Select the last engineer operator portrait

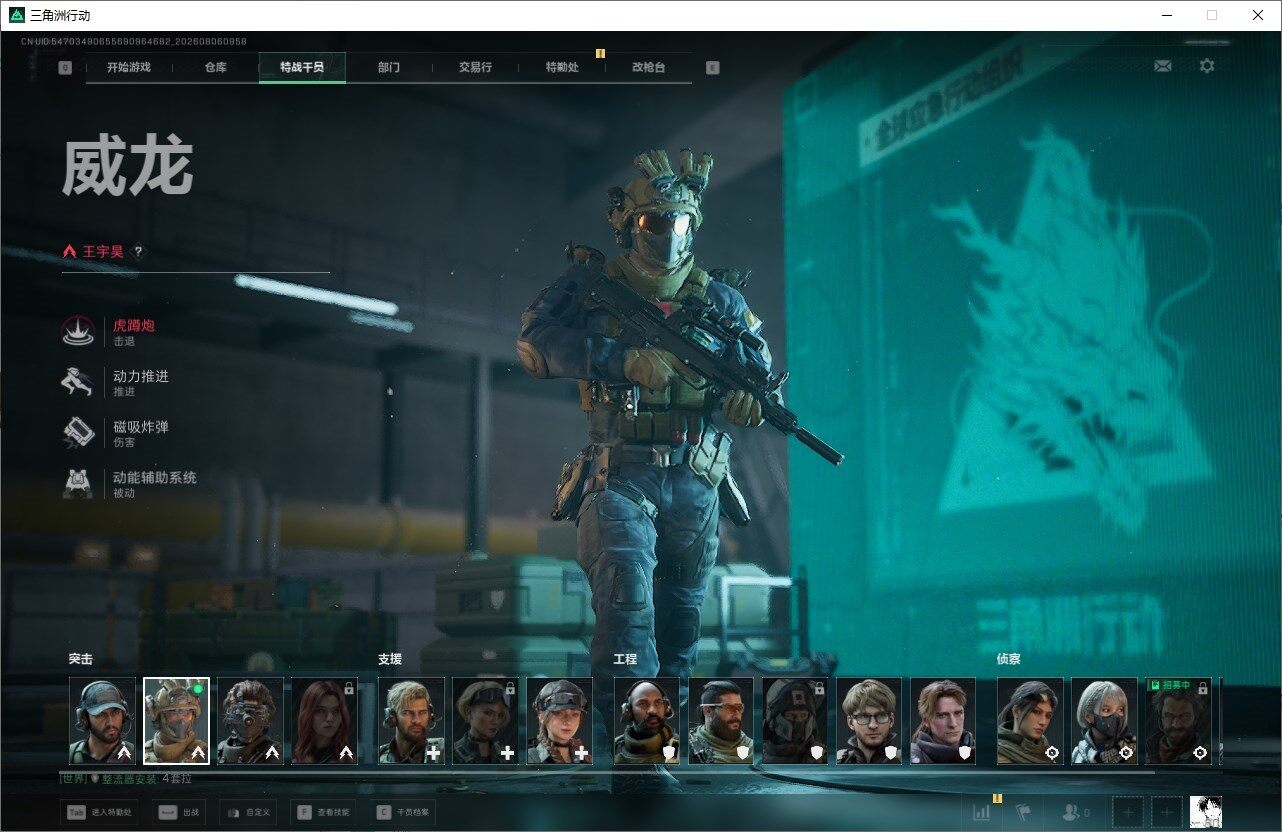click(943, 721)
